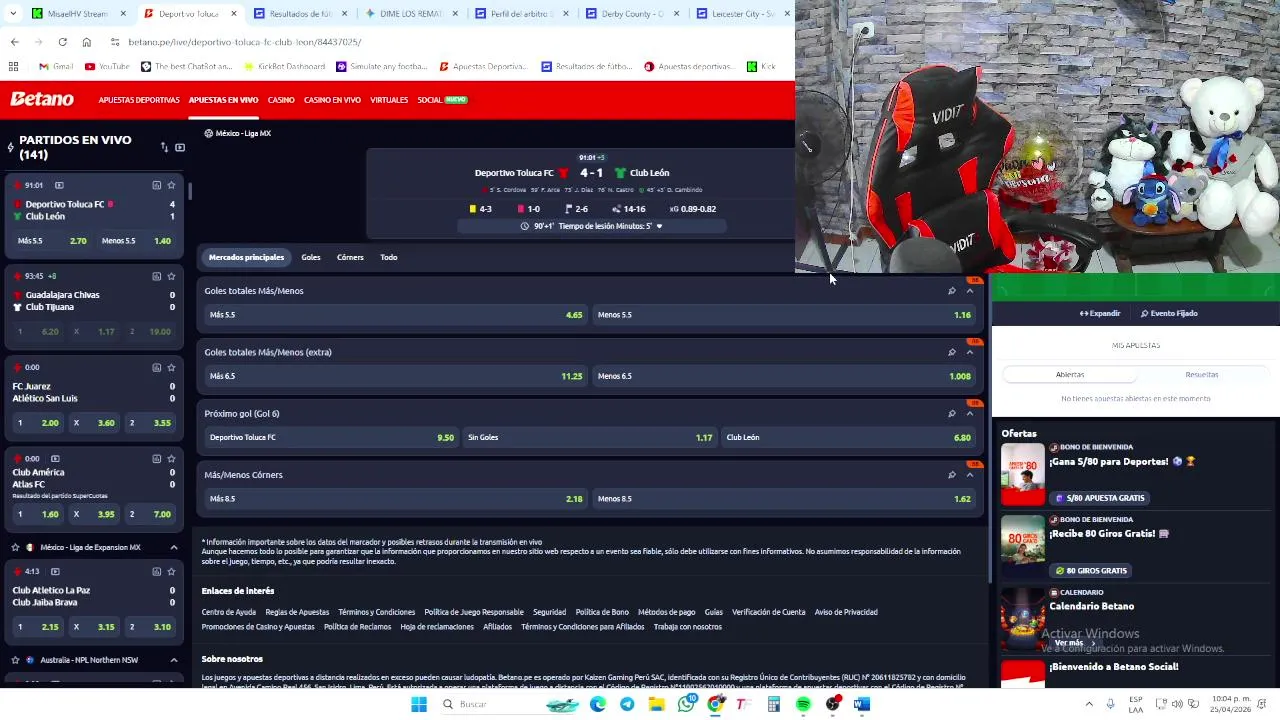The height and width of the screenshot is (720, 1280).
Task: Open the Windows Start menu
Action: click(x=419, y=704)
